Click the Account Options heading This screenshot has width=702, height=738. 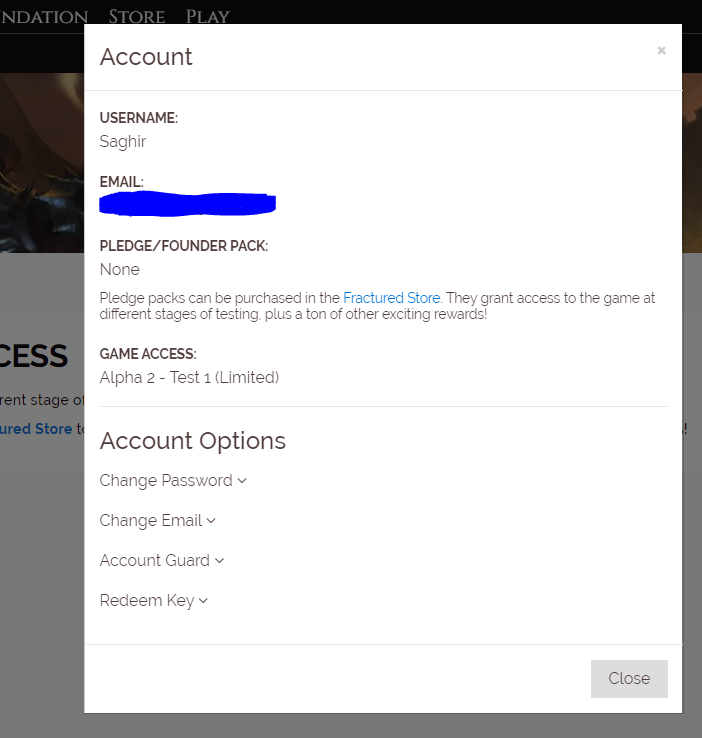(193, 441)
